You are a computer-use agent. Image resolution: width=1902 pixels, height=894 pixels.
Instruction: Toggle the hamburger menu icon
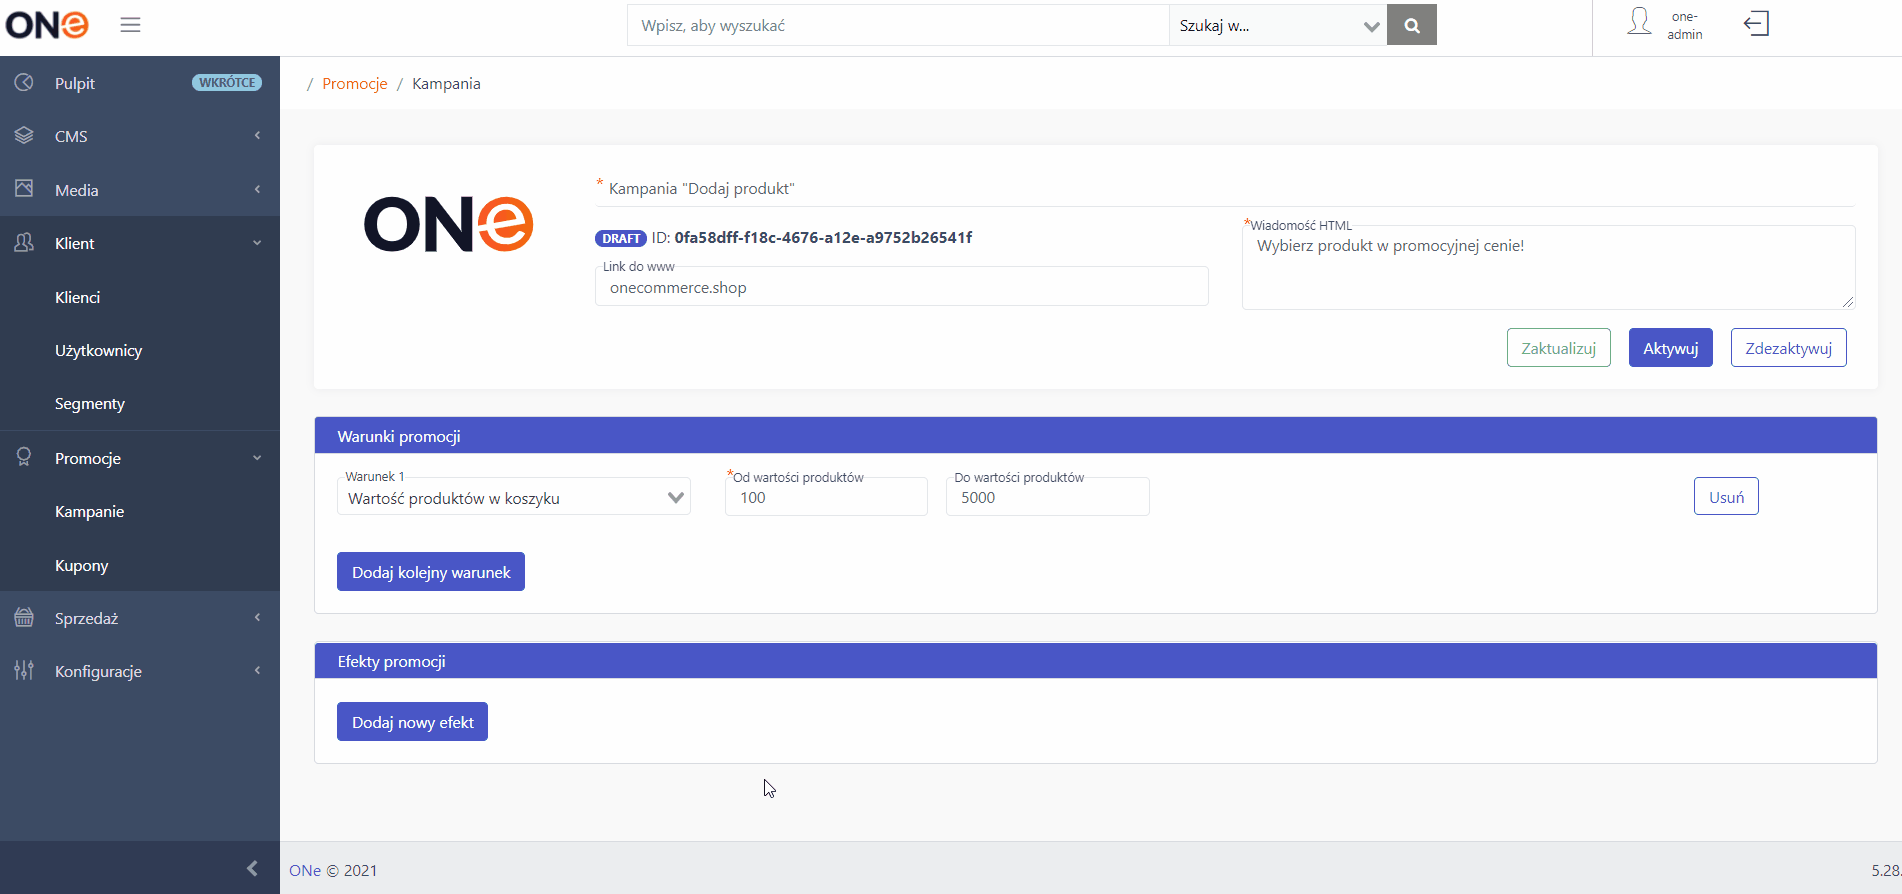(130, 25)
